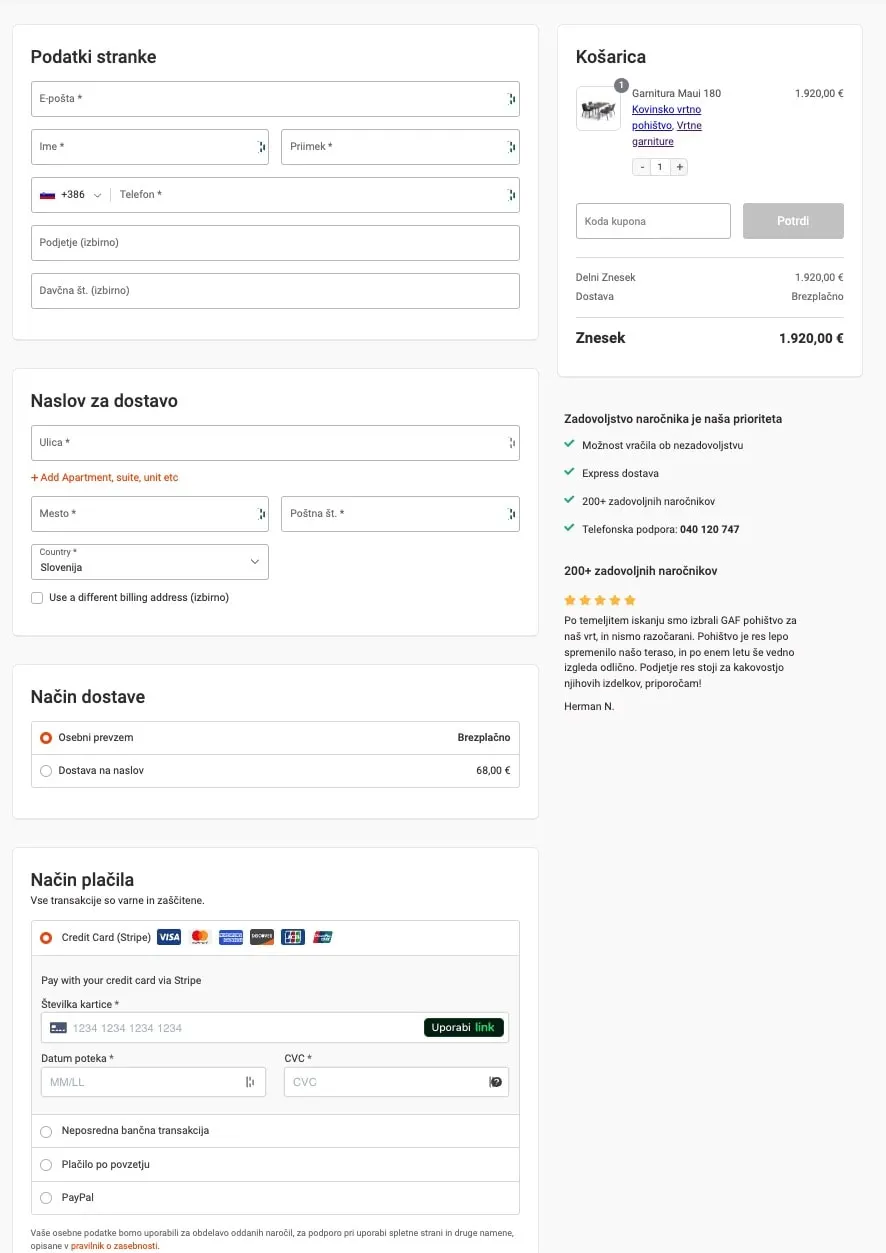The height and width of the screenshot is (1253, 886).
Task: Click the card icon in Številka kartice field
Action: pos(58,1028)
